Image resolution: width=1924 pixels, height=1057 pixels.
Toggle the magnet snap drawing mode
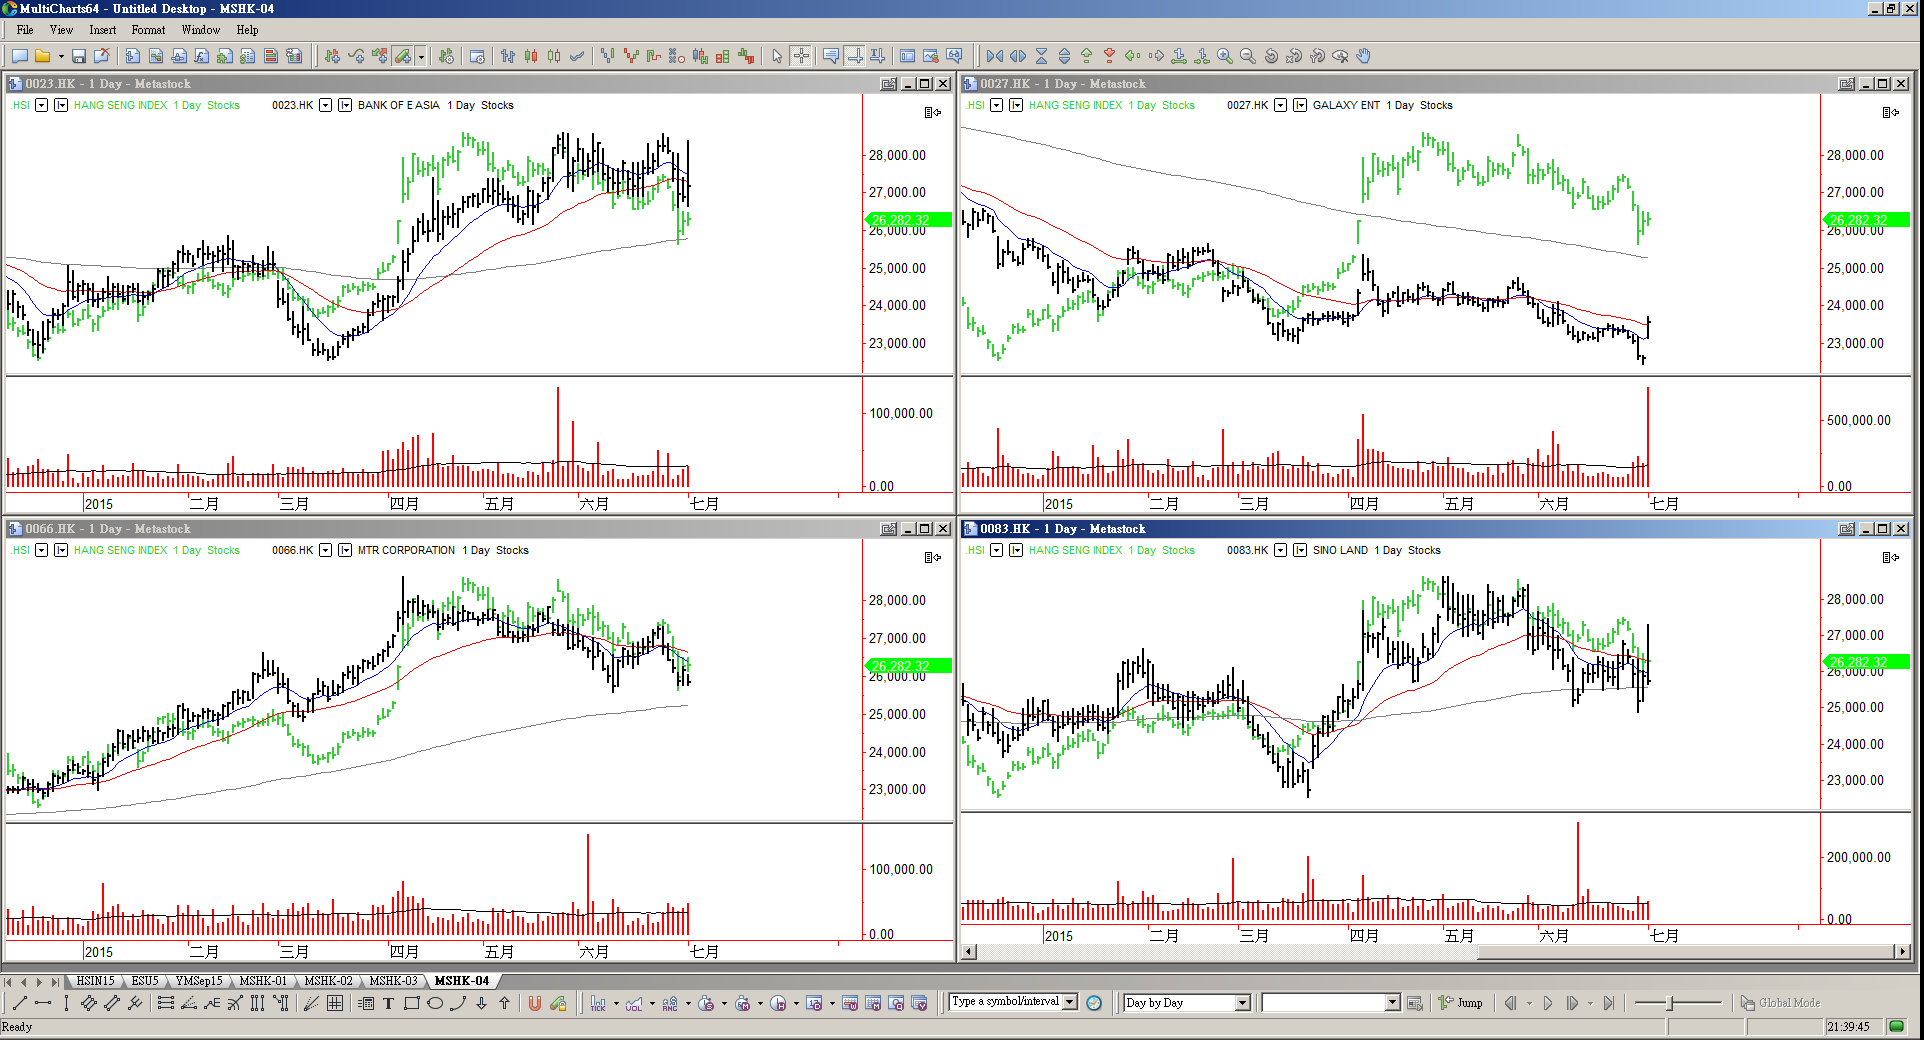point(535,1004)
